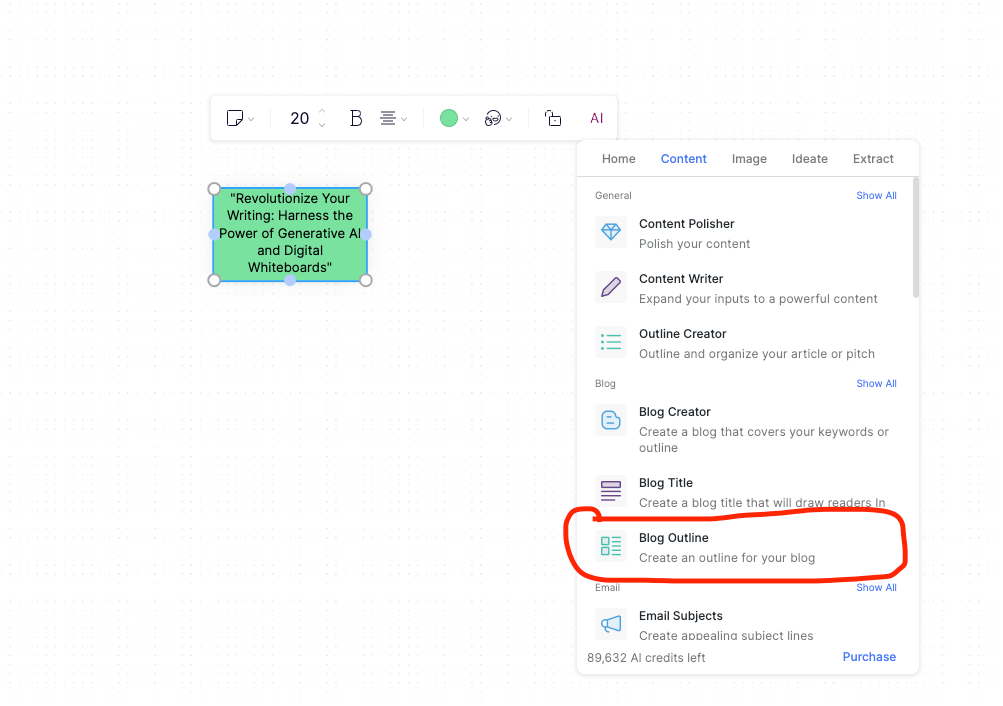Click the font size value 20
The image size is (1003, 706).
299,118
